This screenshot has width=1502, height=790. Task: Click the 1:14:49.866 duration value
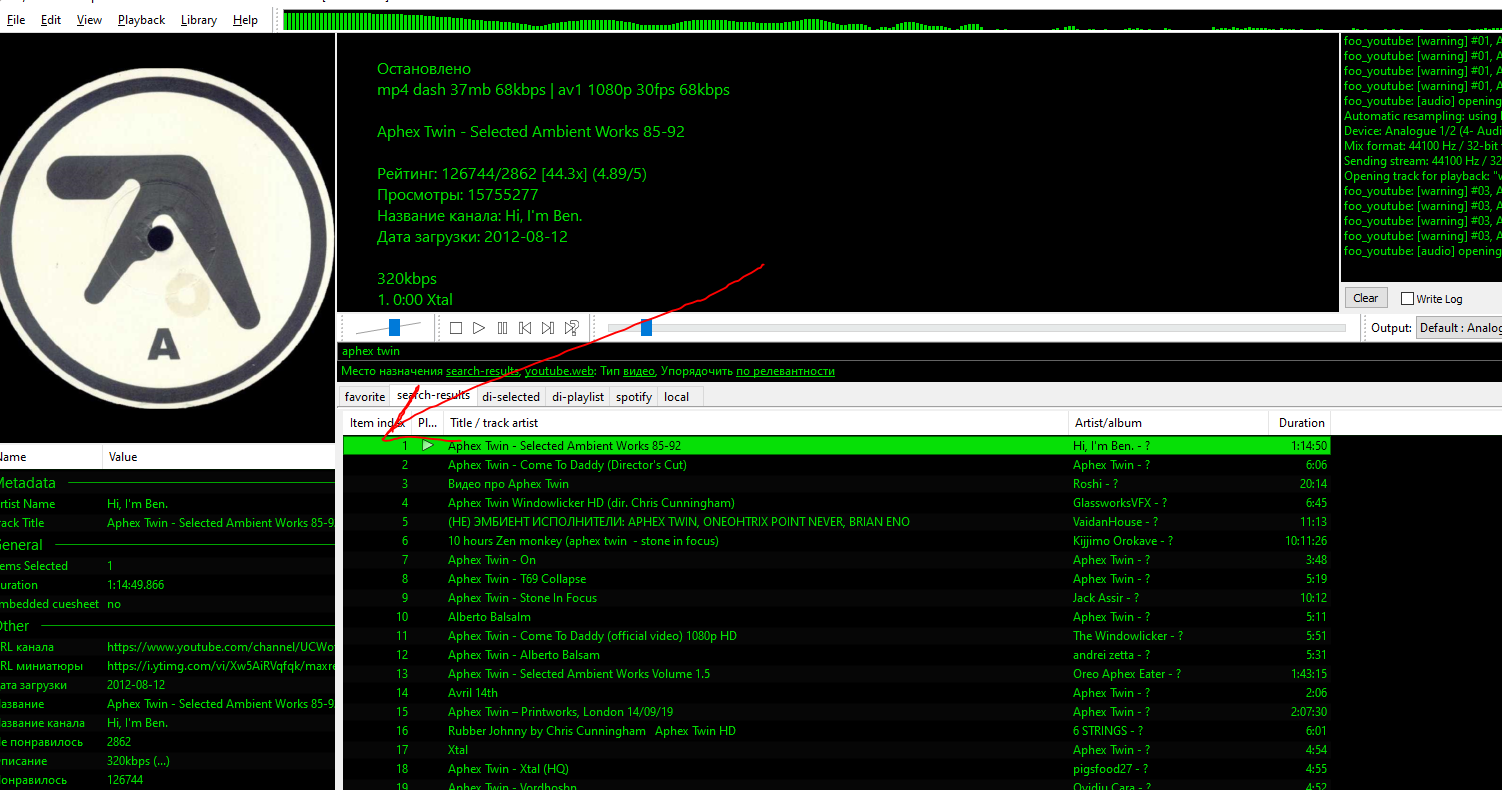point(137,585)
